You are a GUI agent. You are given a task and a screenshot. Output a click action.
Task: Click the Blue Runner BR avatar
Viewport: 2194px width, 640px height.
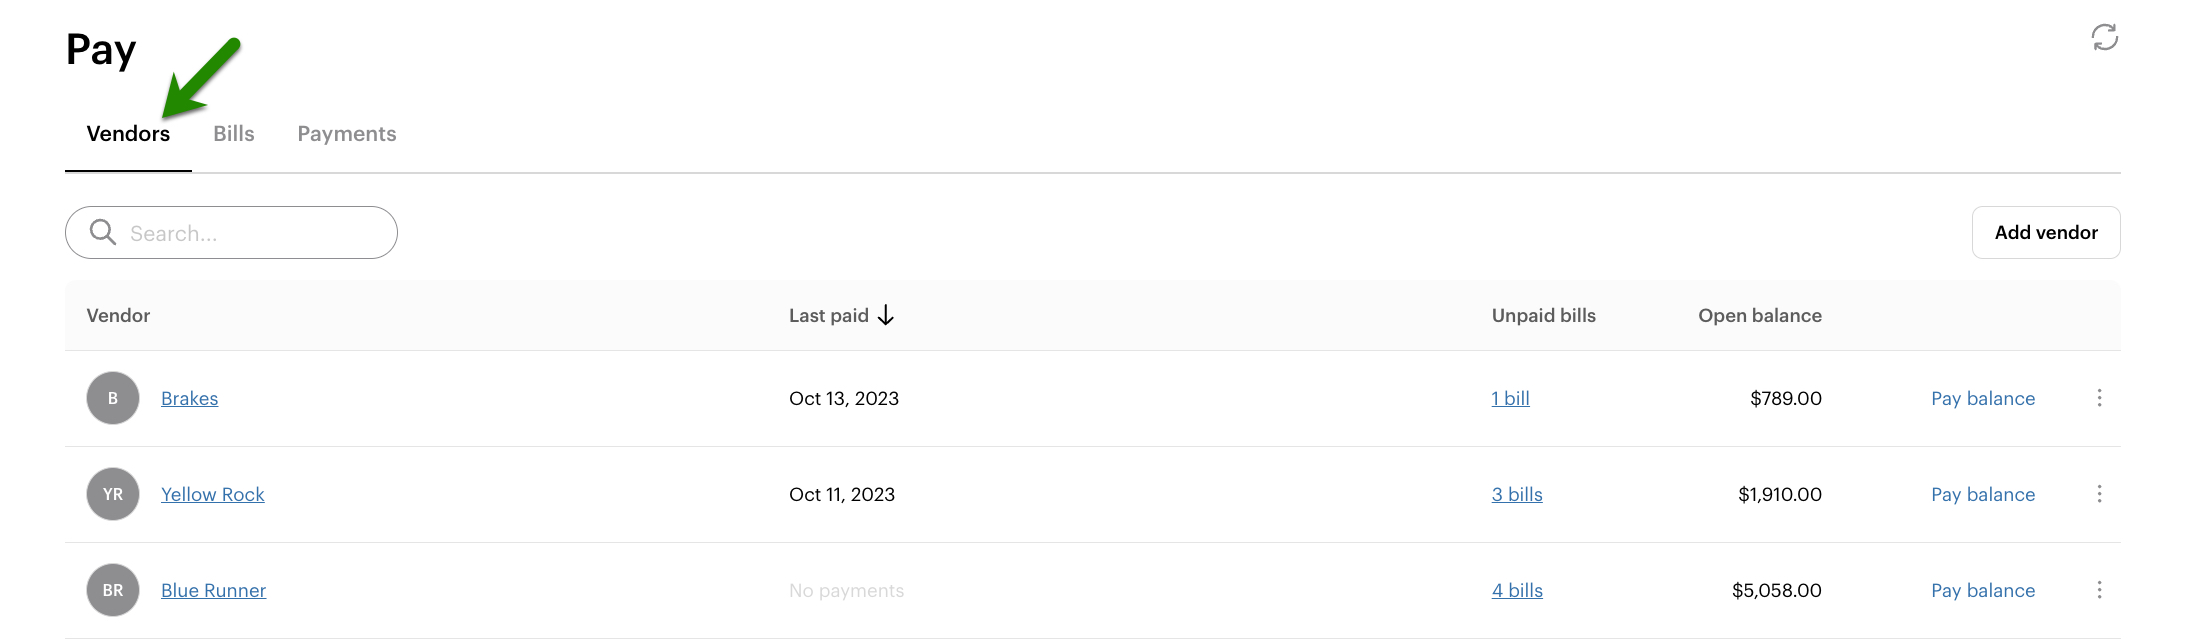click(113, 590)
